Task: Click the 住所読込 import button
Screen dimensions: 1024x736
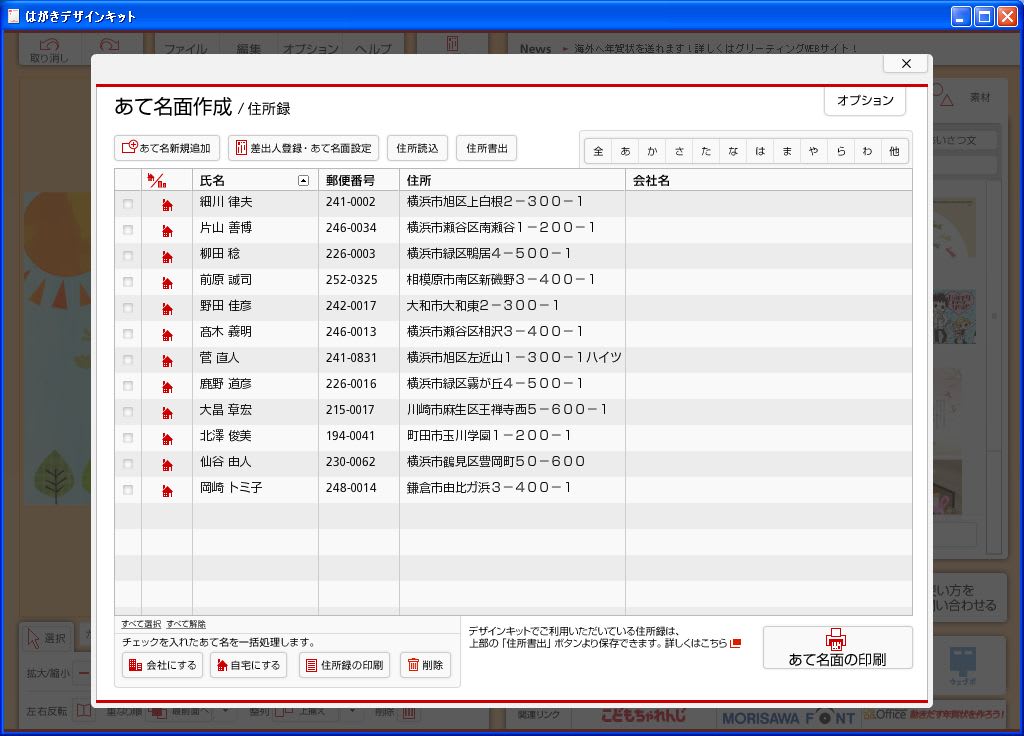Action: pyautogui.click(x=417, y=148)
